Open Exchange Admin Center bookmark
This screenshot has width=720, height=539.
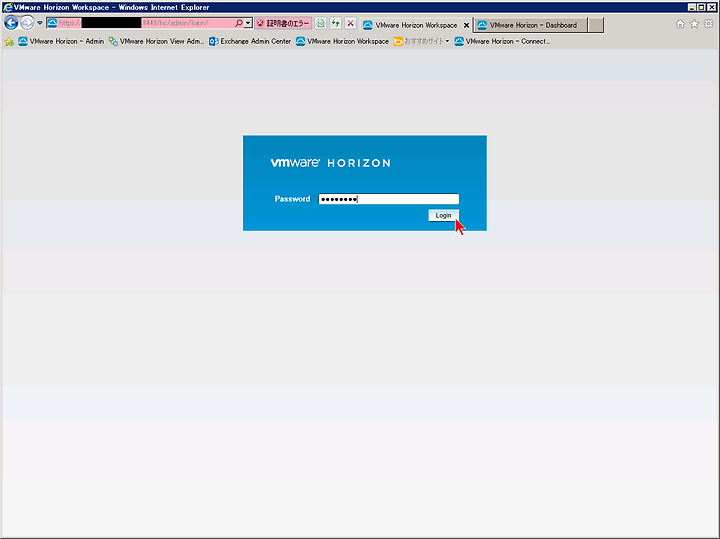point(250,41)
